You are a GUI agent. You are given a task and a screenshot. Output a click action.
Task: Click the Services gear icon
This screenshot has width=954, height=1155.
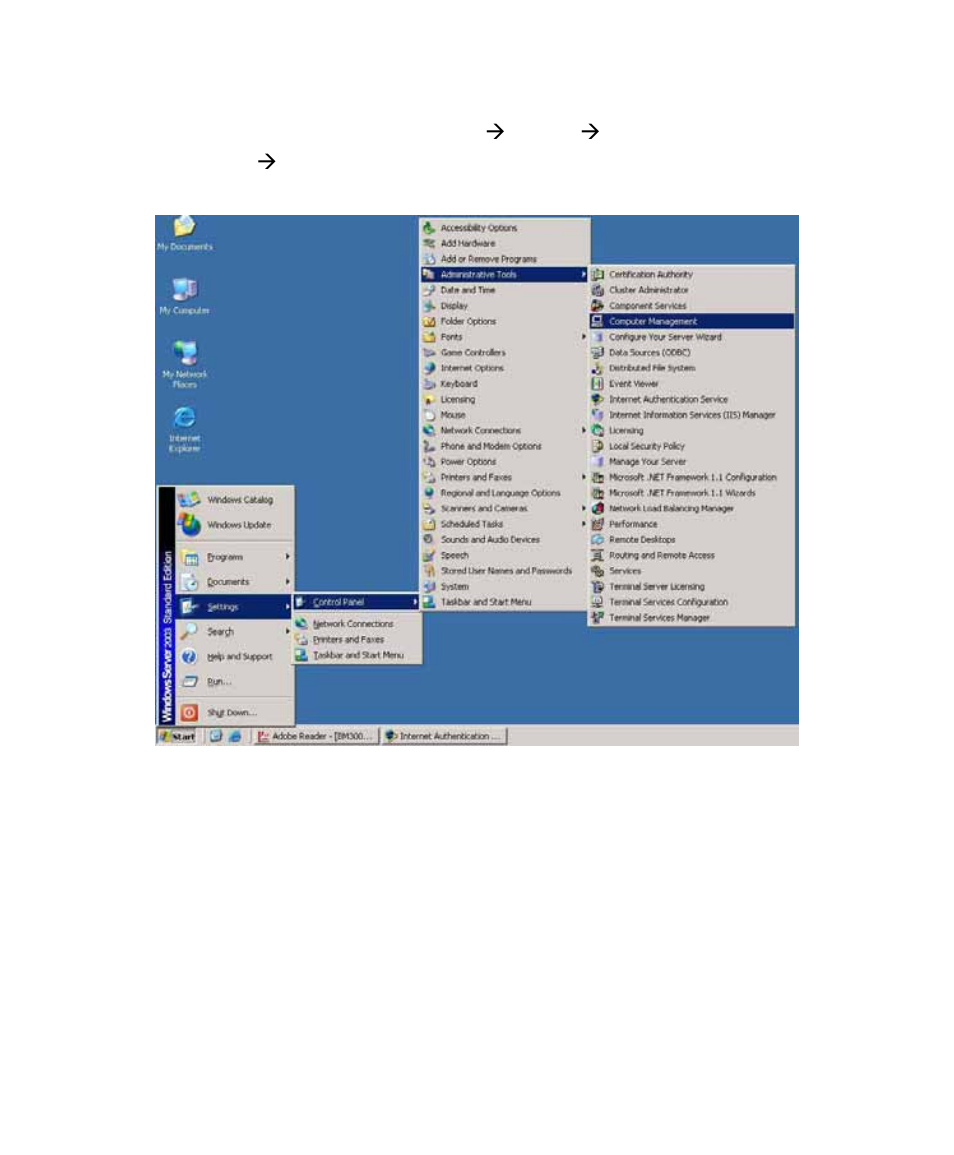pos(597,571)
